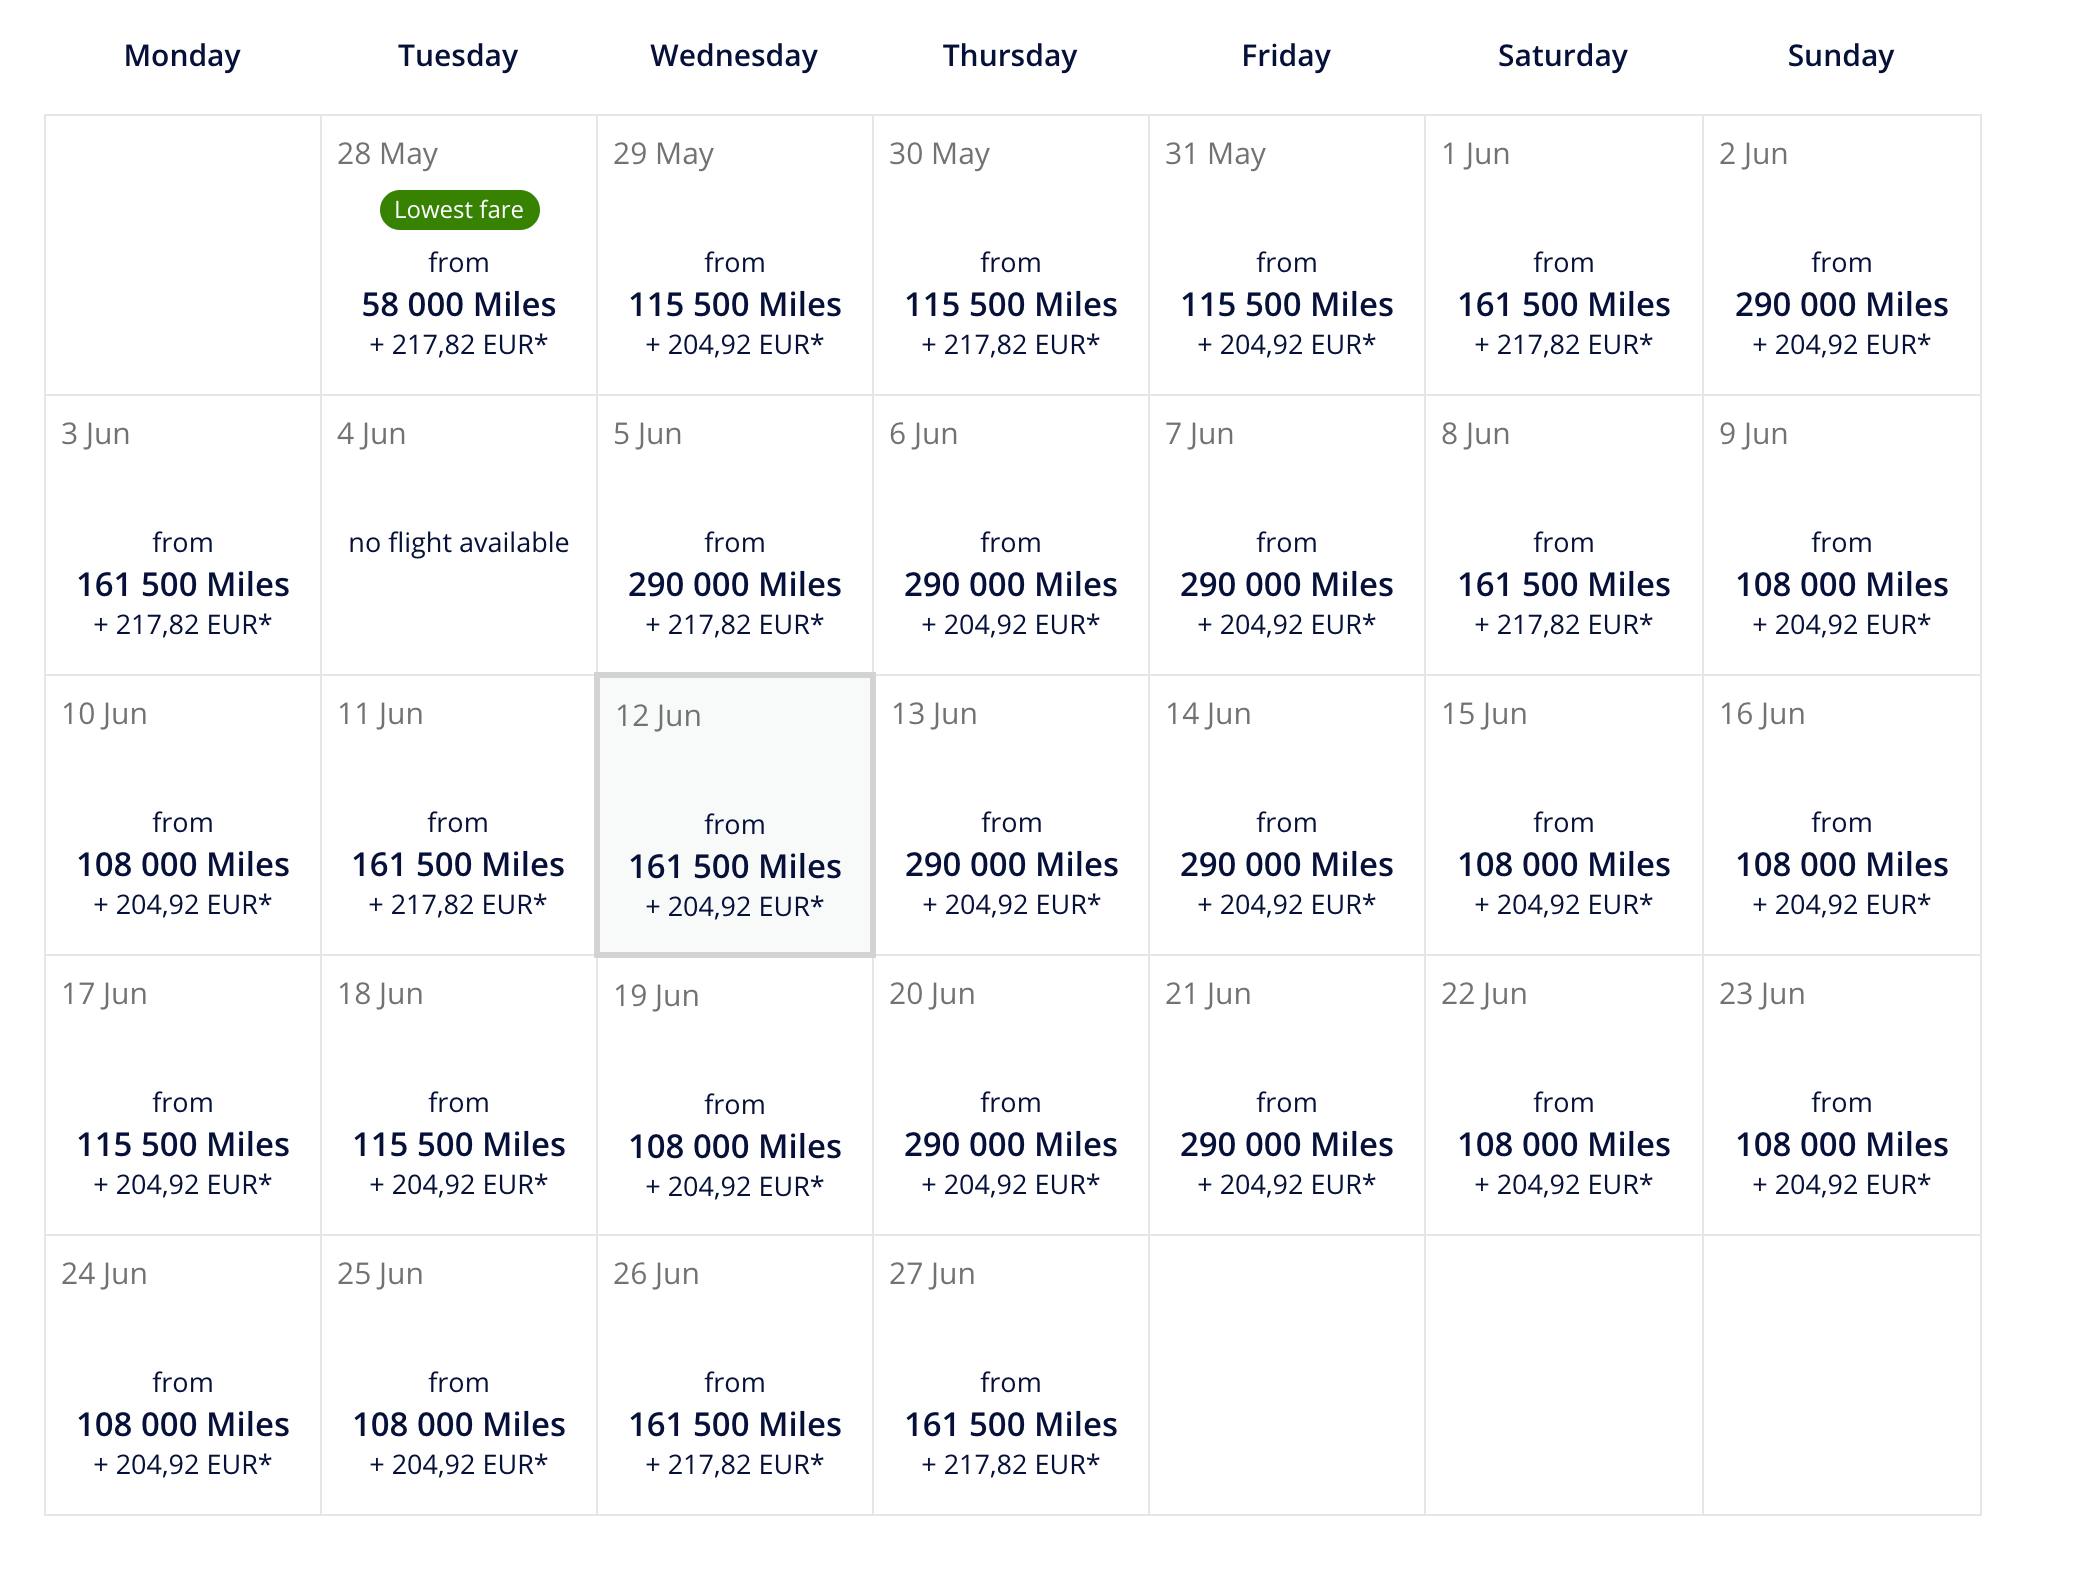The image size is (2096, 1572).
Task: Pick the 17 Jun 115 500 Miles fare
Action: (x=183, y=1095)
